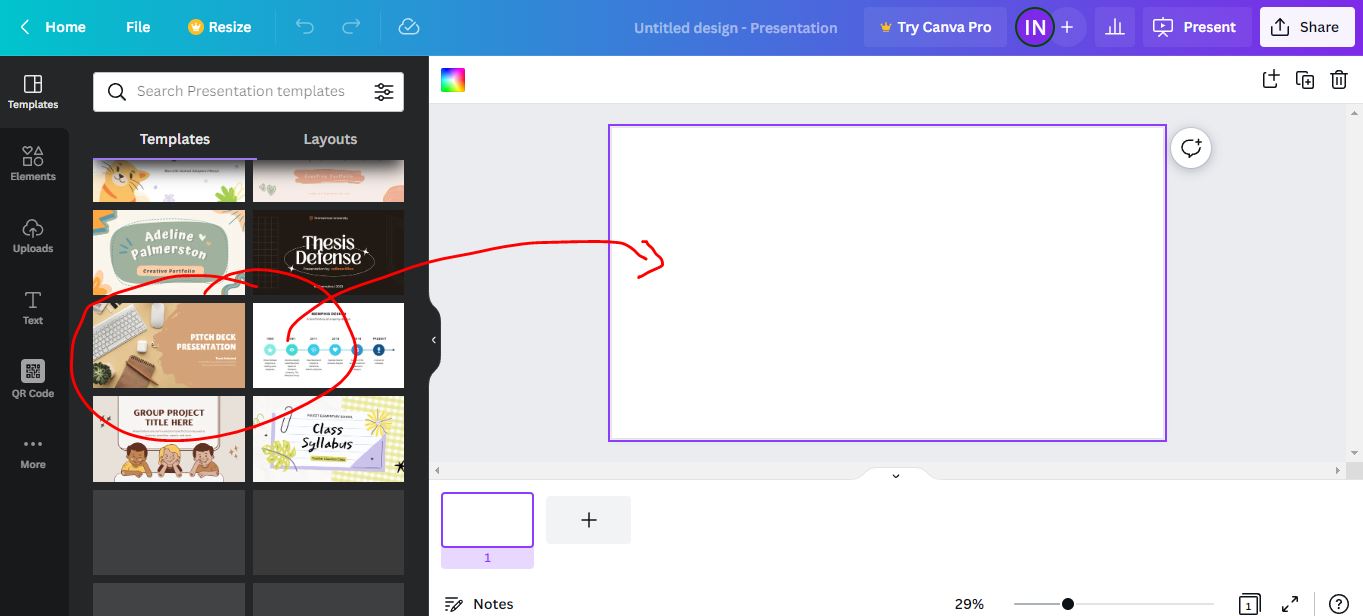Expand the area below the canvas

click(895, 474)
